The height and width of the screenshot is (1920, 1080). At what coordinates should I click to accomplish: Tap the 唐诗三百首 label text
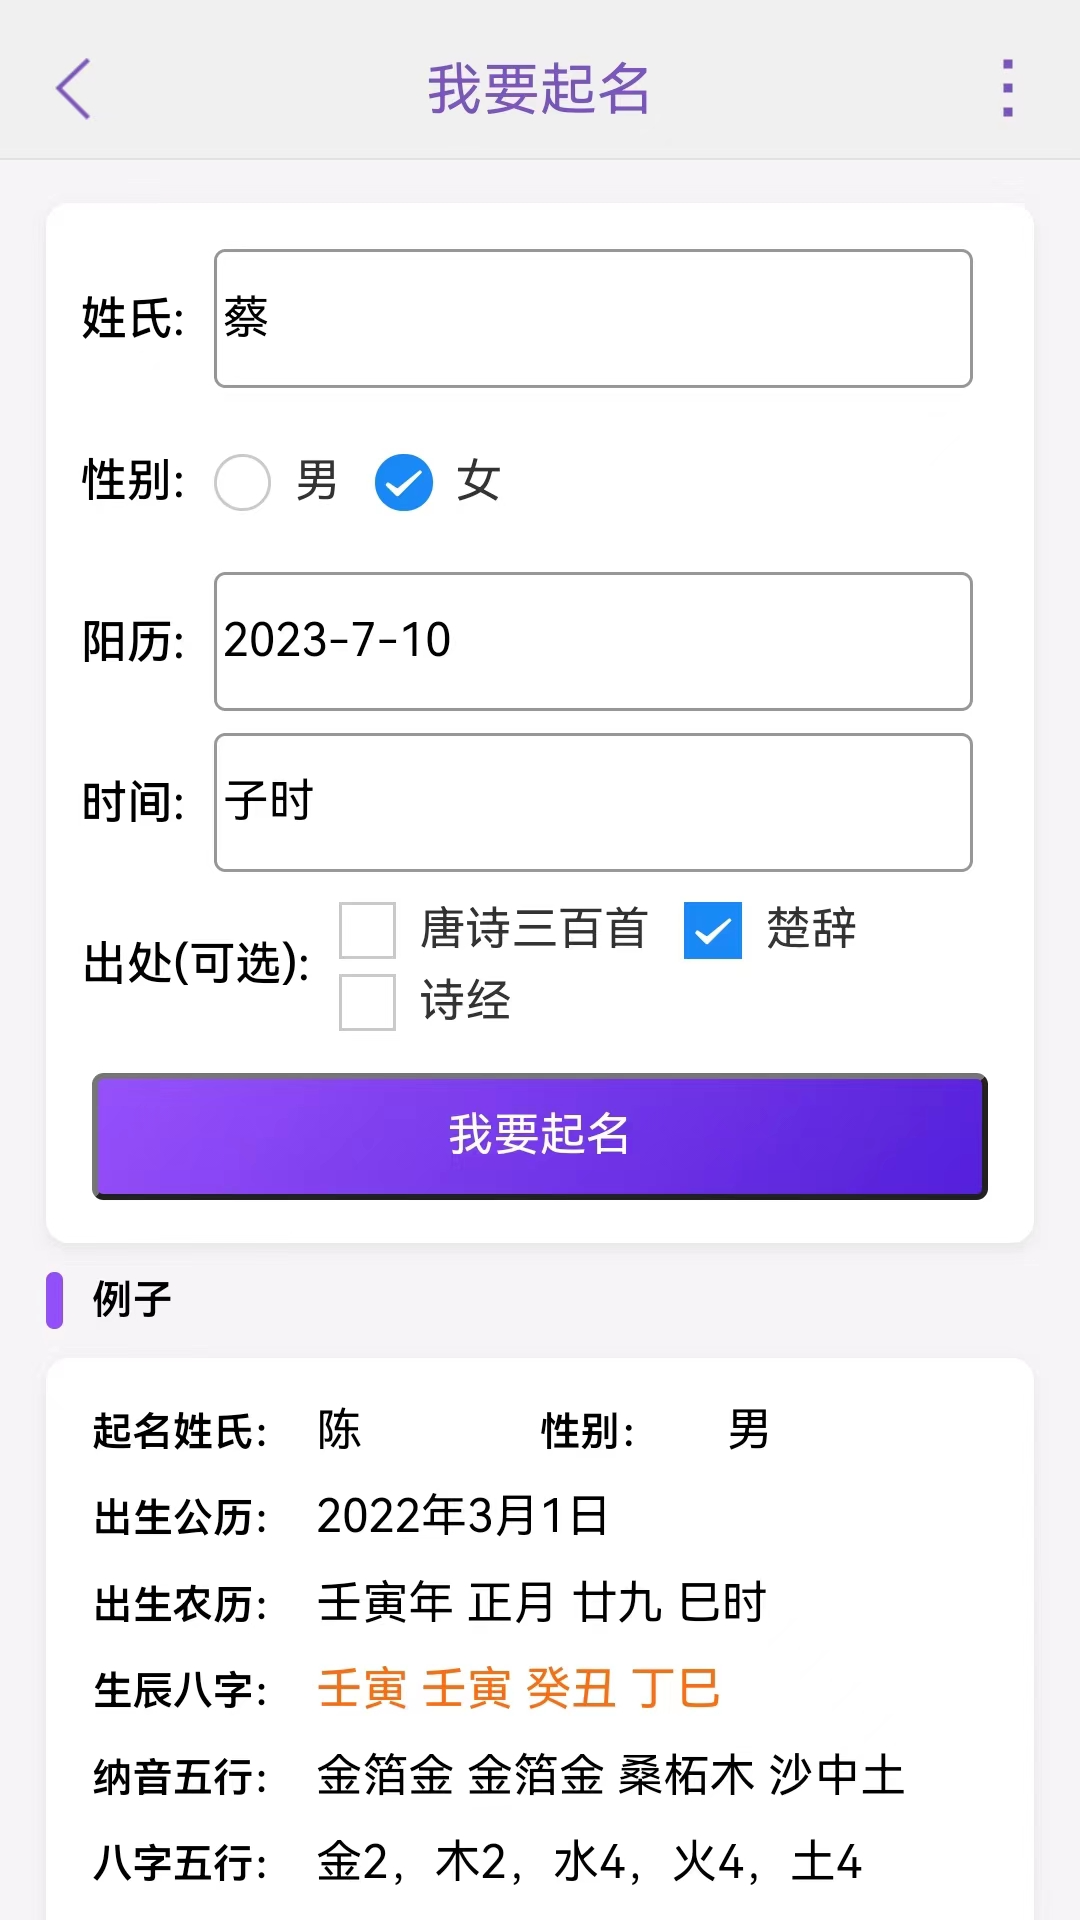(x=534, y=929)
